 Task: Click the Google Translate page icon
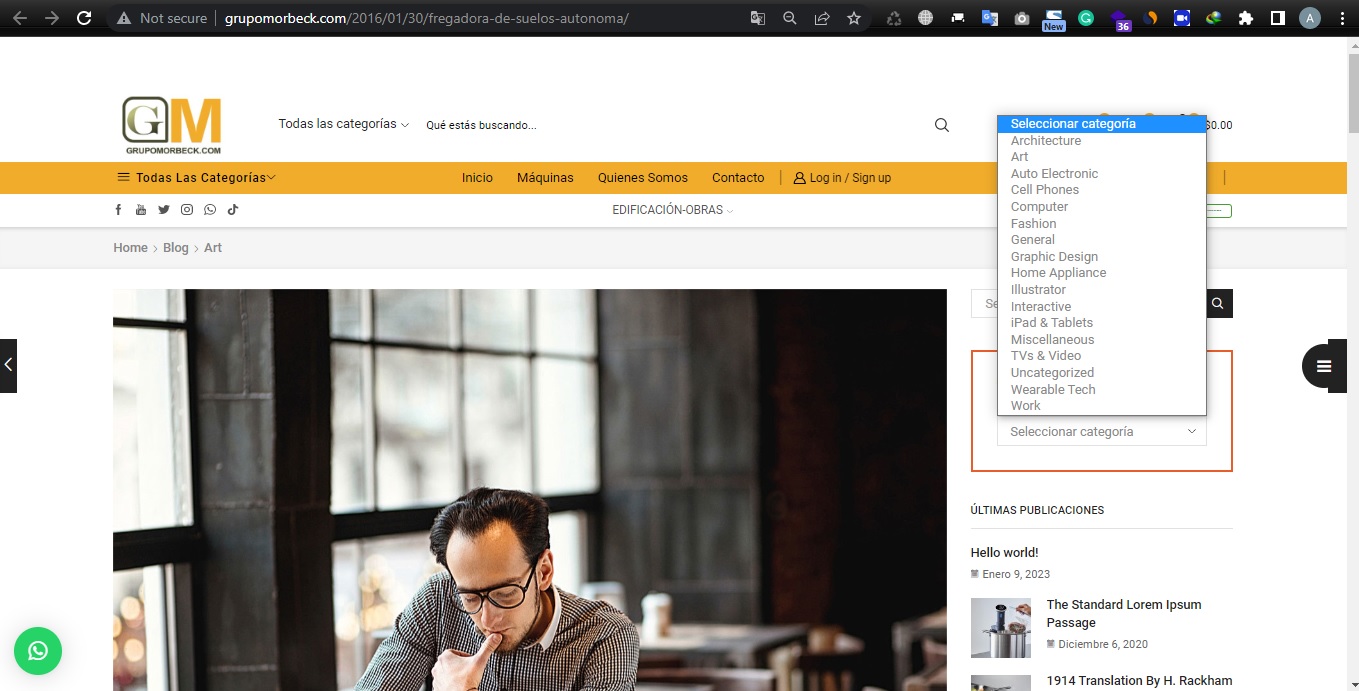758,18
